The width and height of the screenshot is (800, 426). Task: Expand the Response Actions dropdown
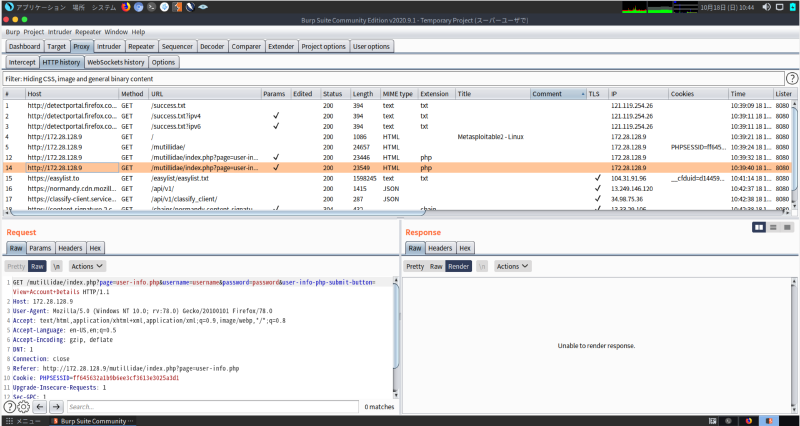pyautogui.click(x=513, y=267)
